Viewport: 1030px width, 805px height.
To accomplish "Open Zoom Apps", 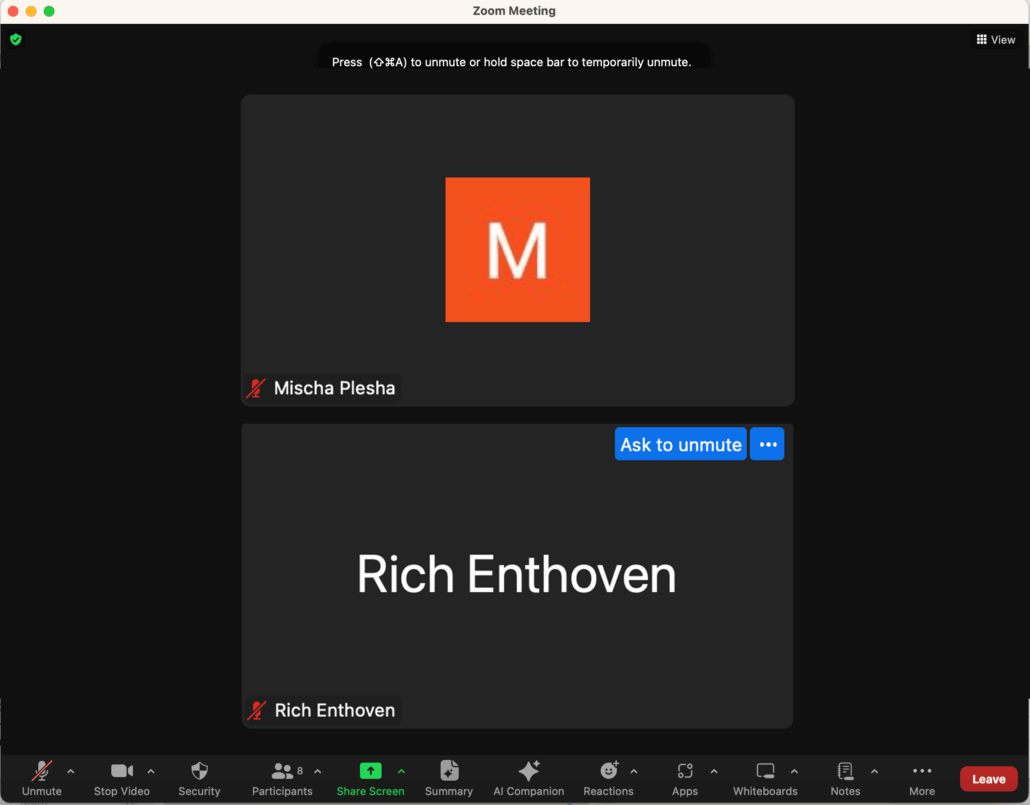I will point(685,779).
